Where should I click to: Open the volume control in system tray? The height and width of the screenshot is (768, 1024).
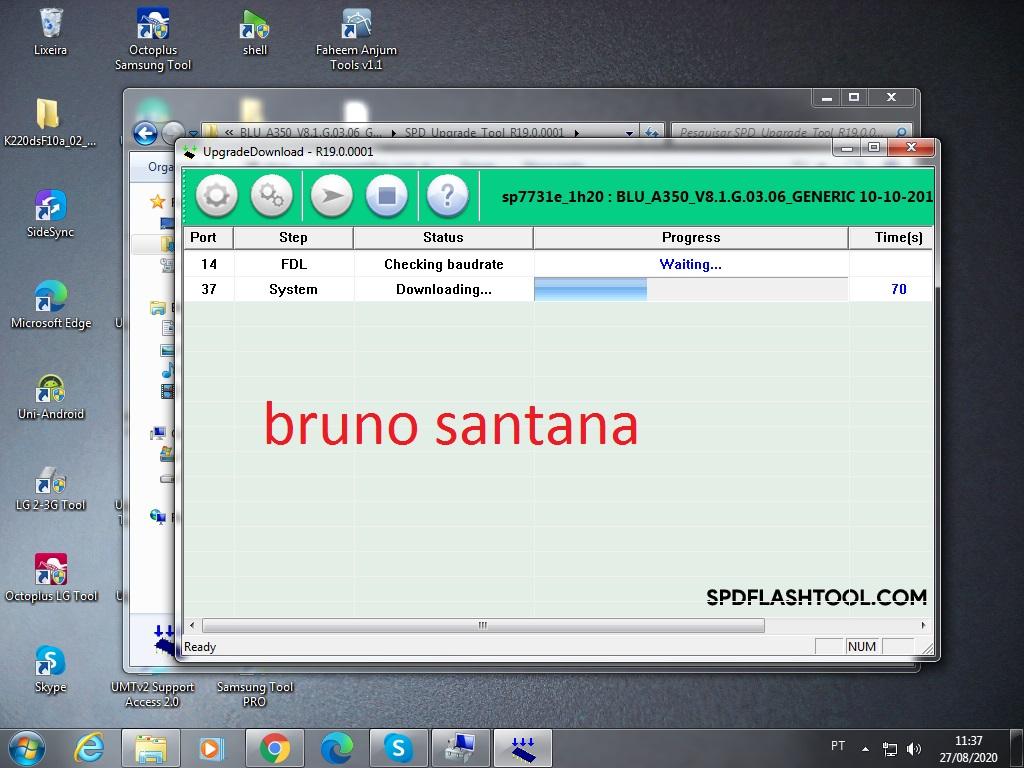pos(914,748)
